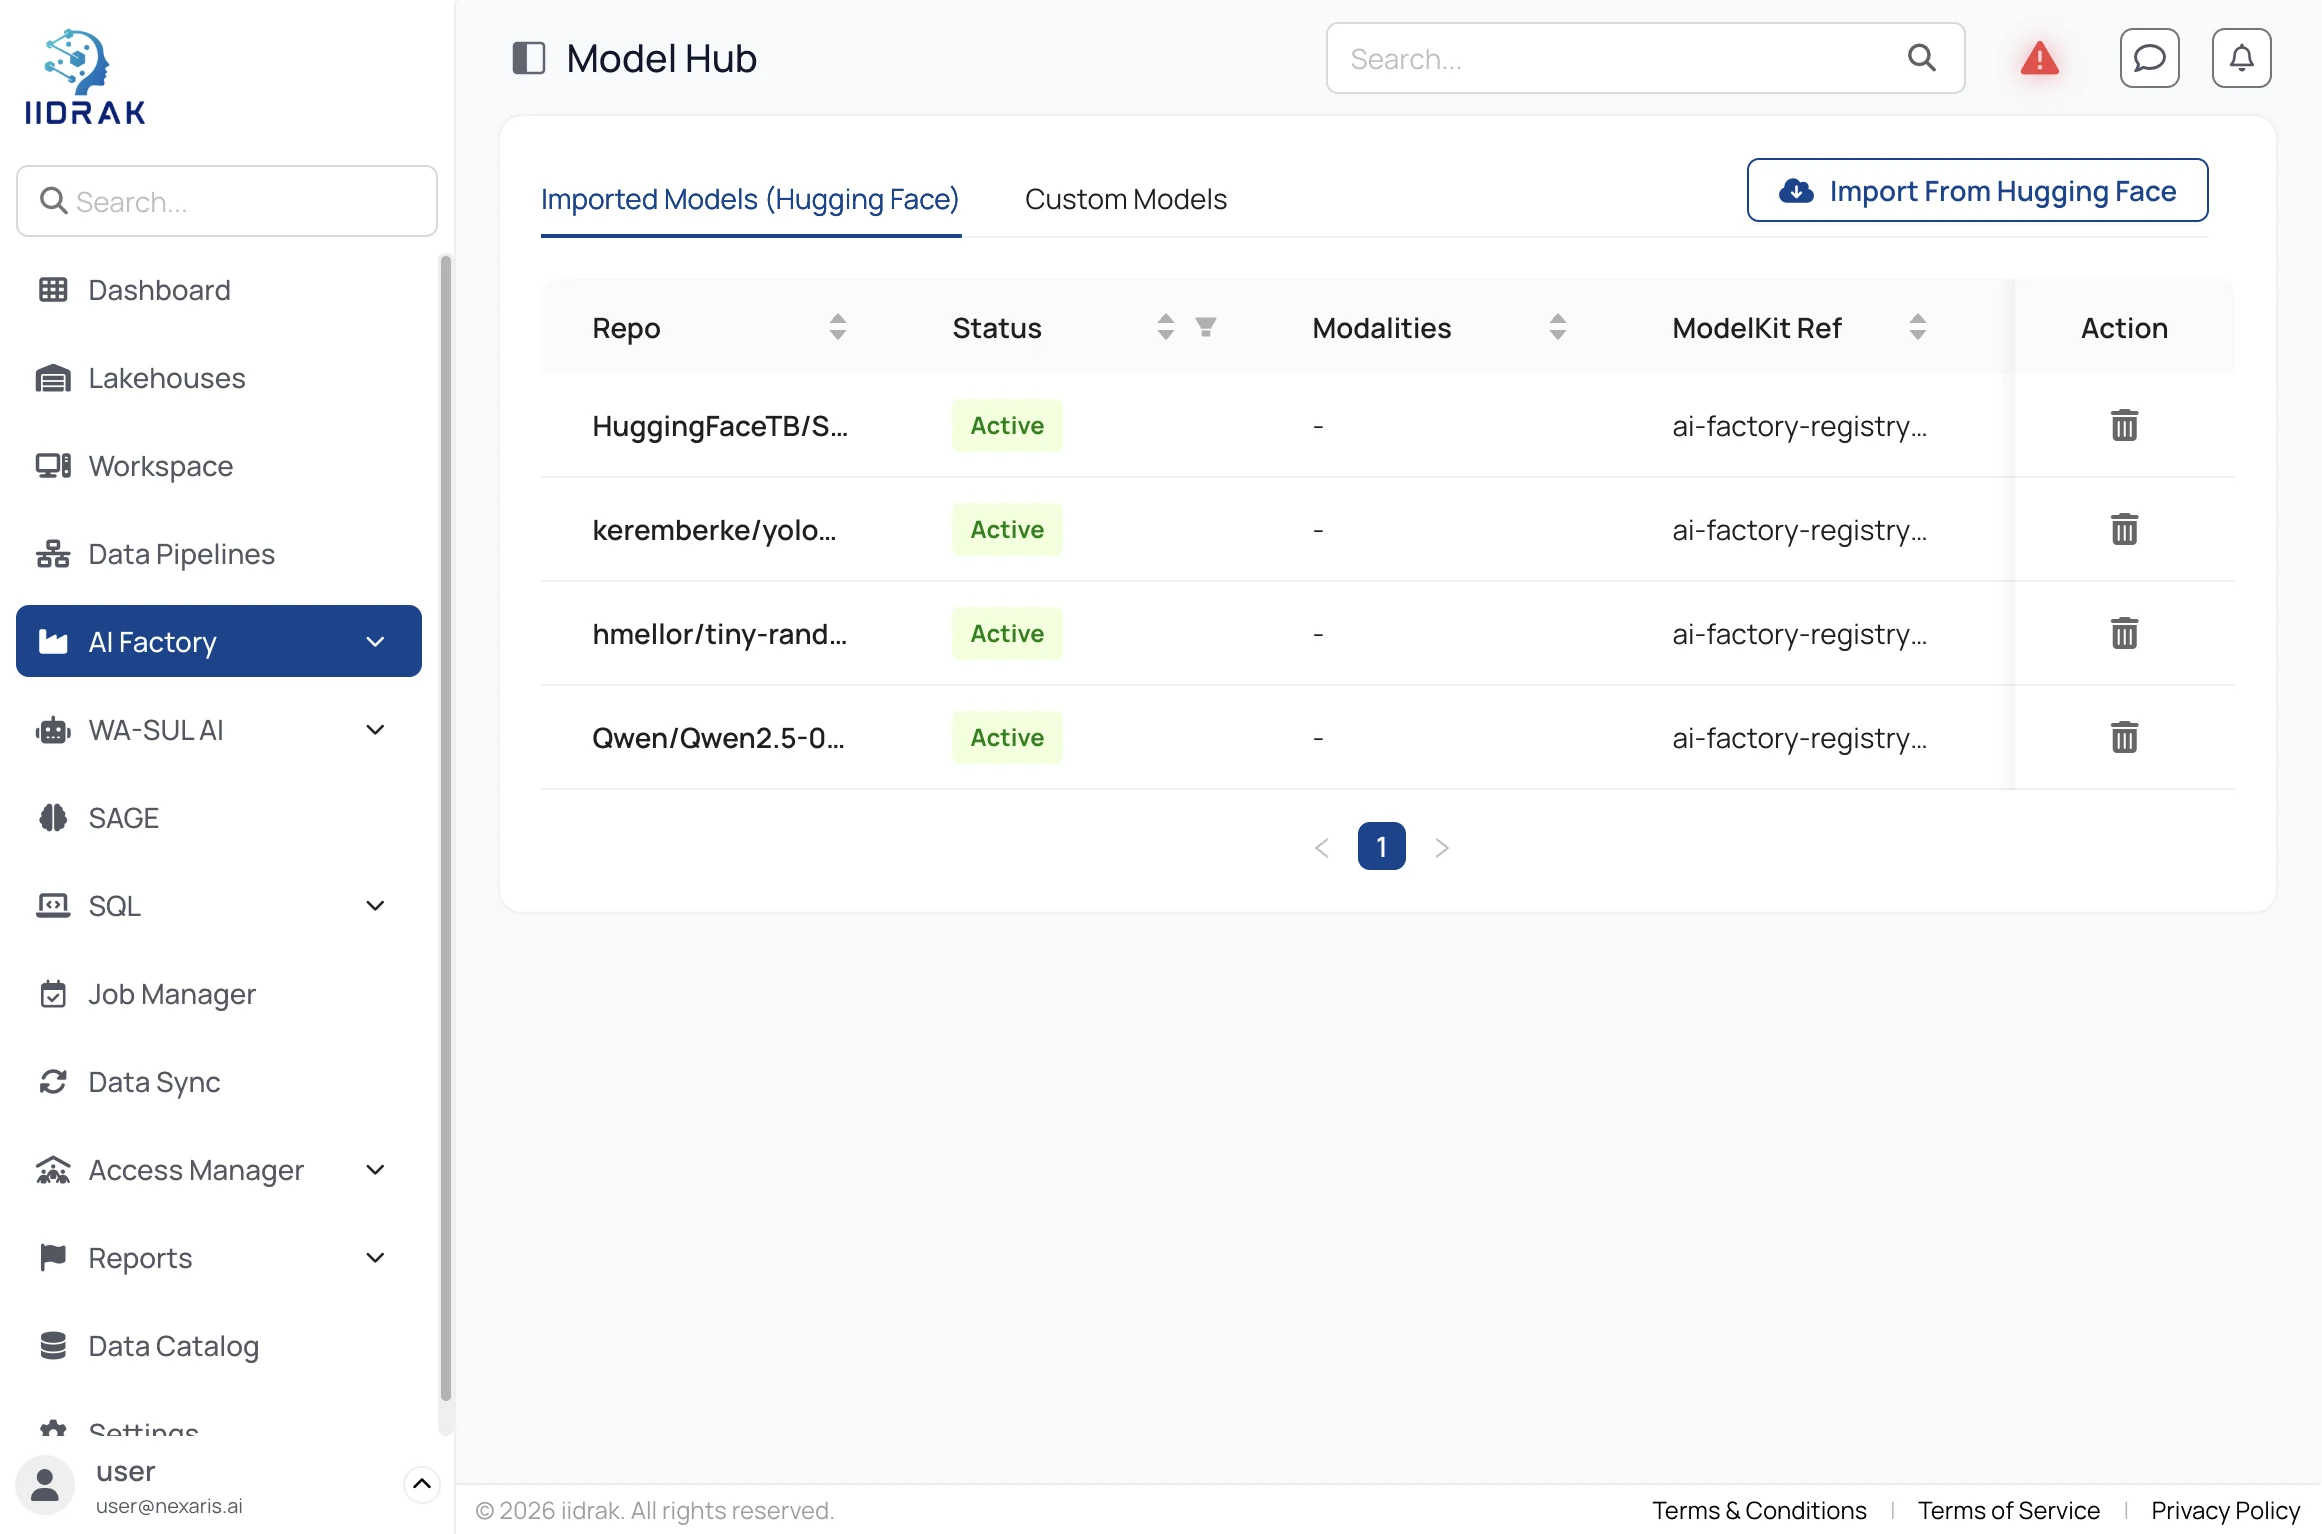Delete the hmellor/tiny-rand model row
2322x1534 pixels.
point(2124,633)
